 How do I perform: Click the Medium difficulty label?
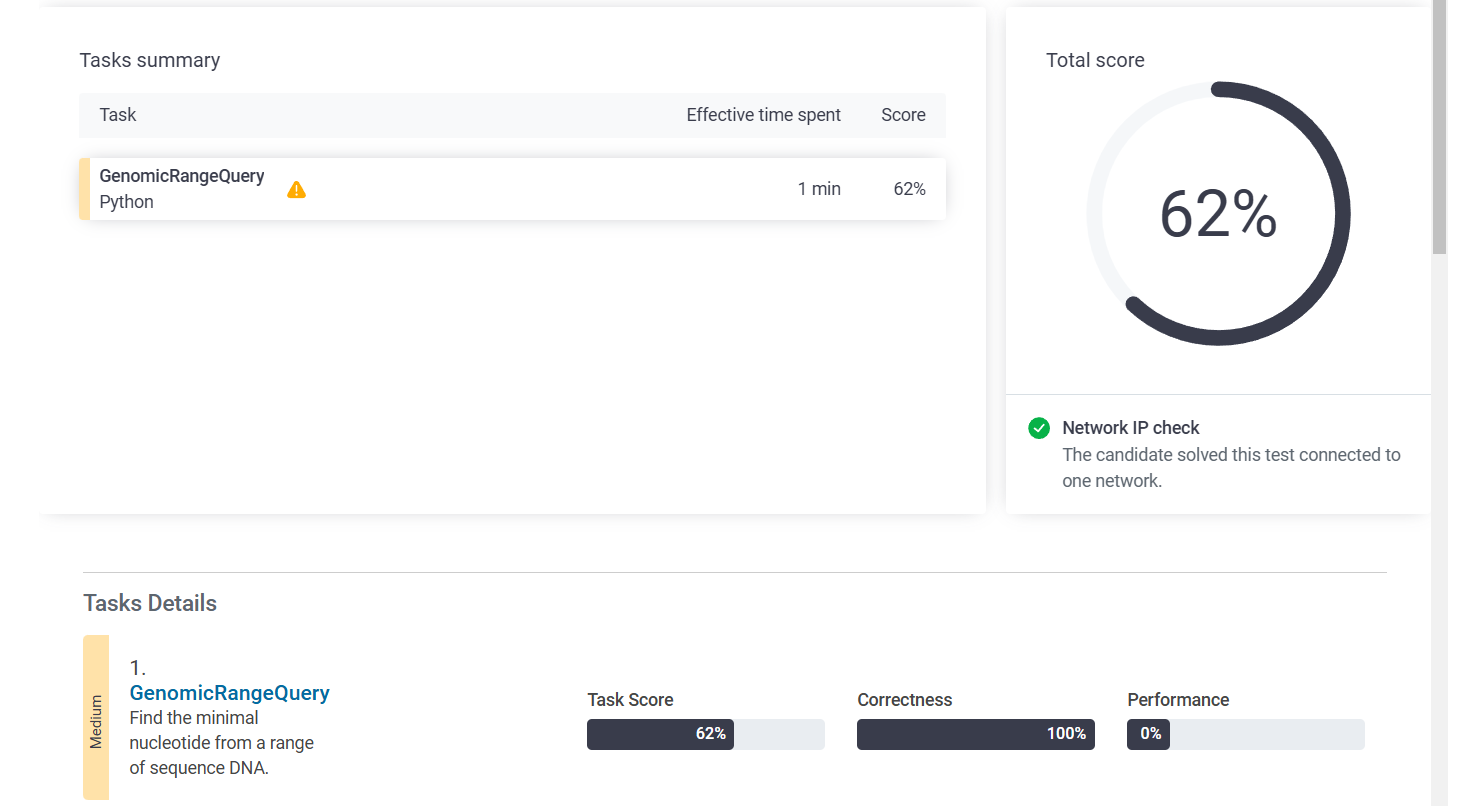click(x=96, y=718)
